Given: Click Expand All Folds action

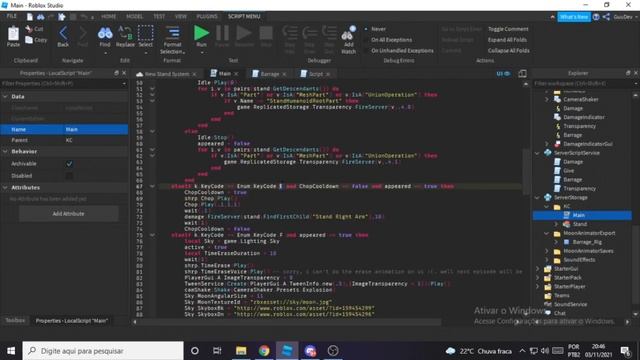Looking at the screenshot, I should [x=507, y=40].
